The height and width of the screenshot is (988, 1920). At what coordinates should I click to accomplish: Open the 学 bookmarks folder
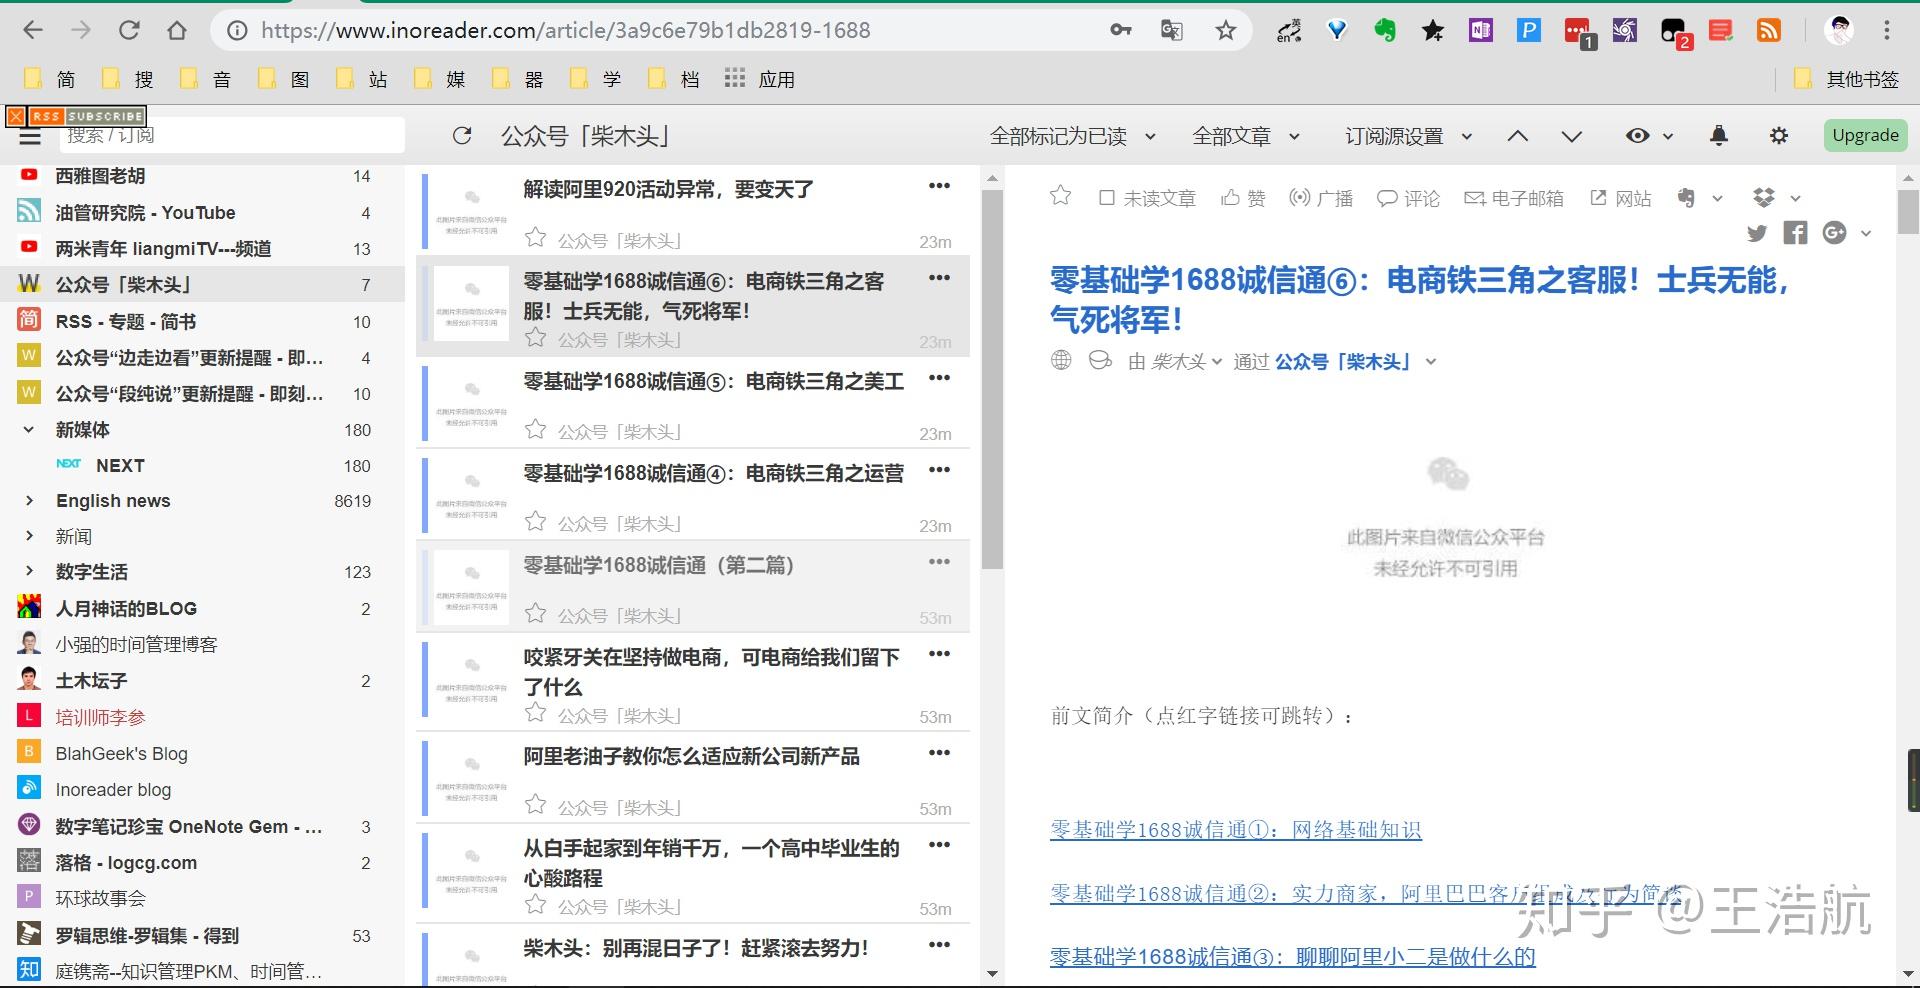coord(596,79)
